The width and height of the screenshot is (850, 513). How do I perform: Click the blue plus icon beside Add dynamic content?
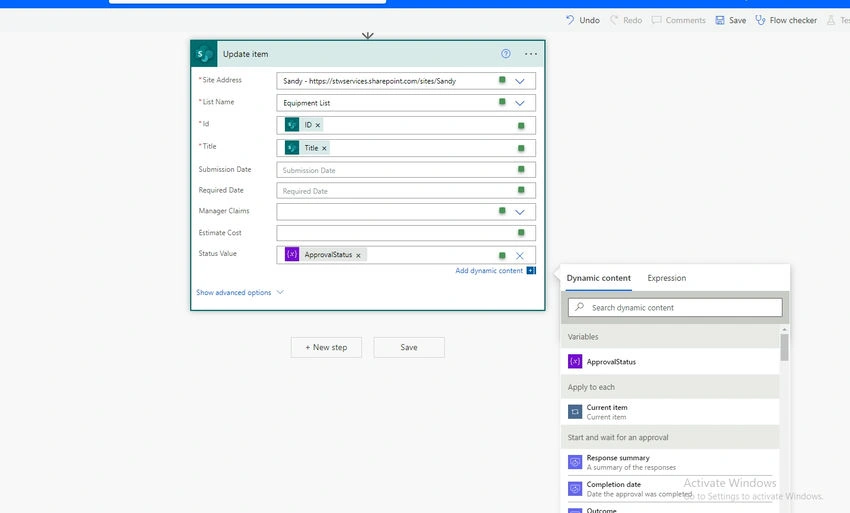click(x=531, y=270)
